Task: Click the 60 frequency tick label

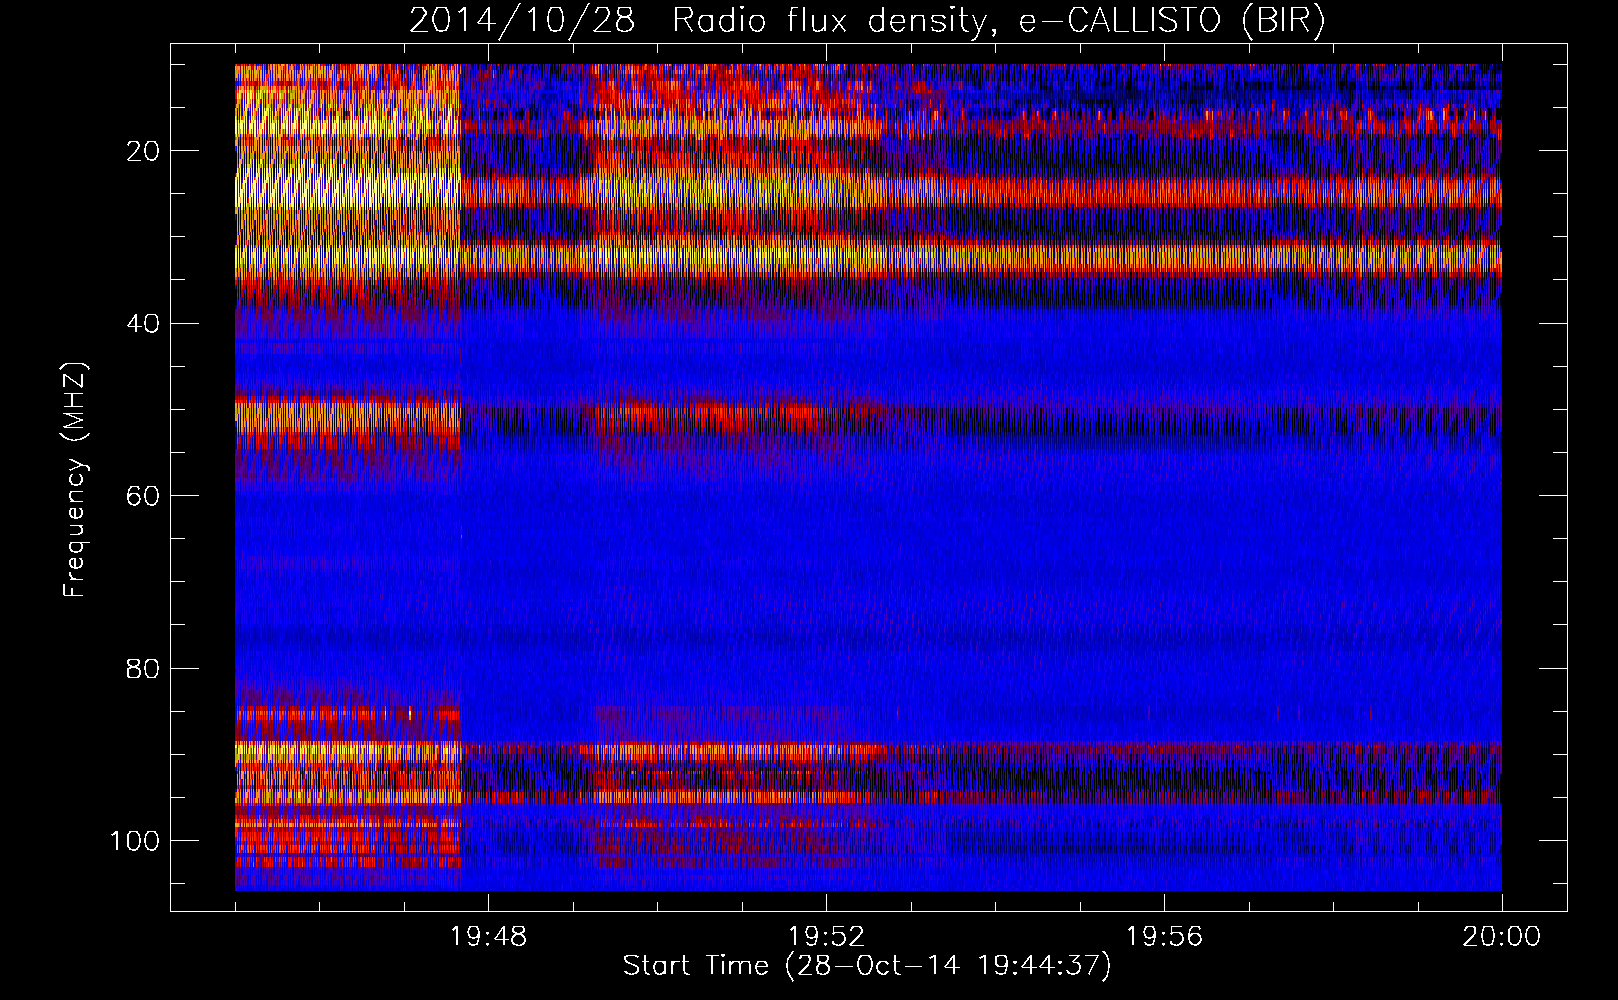Action: tap(143, 496)
